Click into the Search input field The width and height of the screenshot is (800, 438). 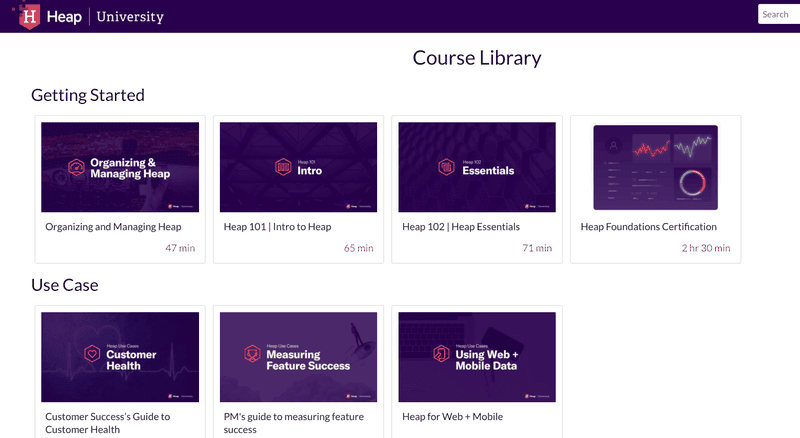[778, 14]
